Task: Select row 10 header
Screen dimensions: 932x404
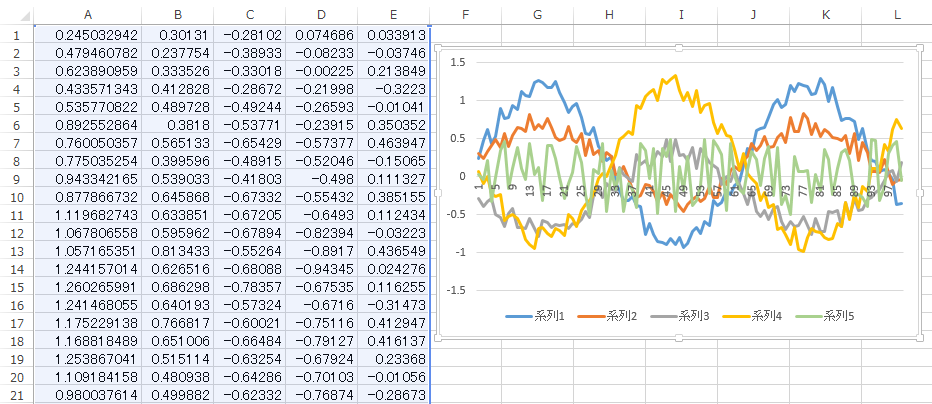Action: tap(16, 197)
